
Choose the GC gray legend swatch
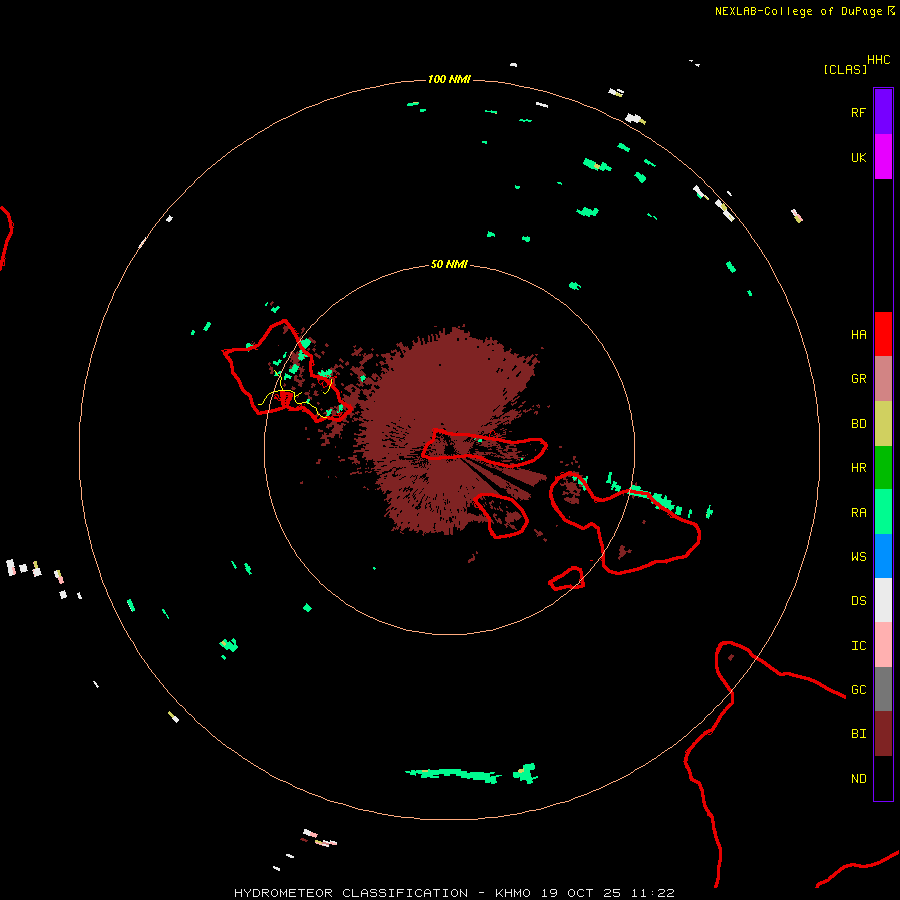click(x=883, y=689)
